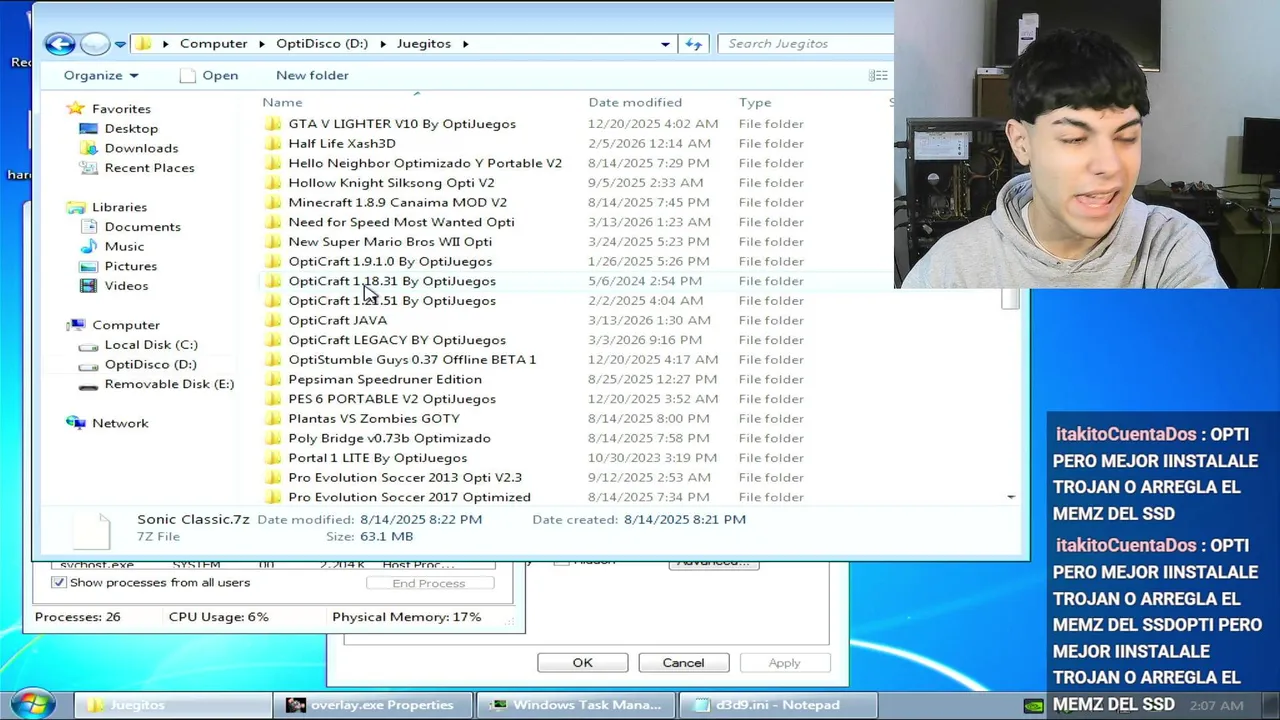The width and height of the screenshot is (1280, 720).
Task: Click the Forward navigation arrow in Explorer
Action: coord(95,43)
